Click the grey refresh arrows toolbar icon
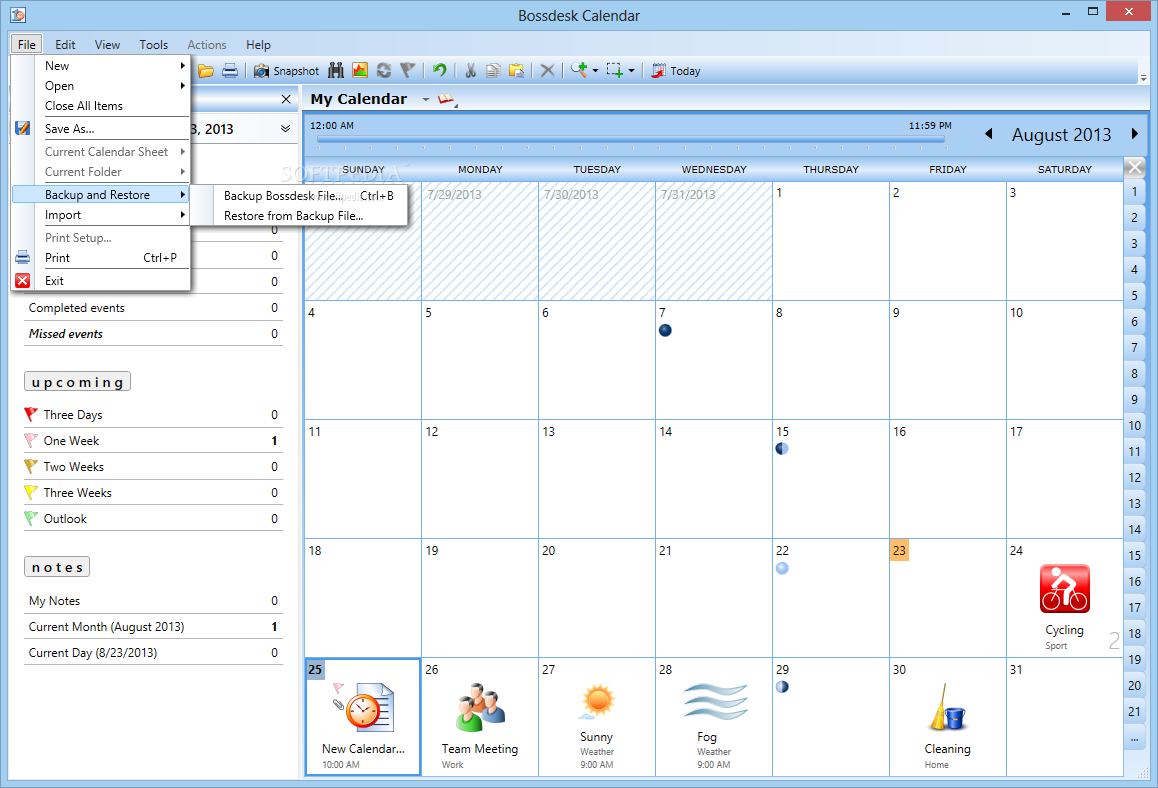1158x788 pixels. click(x=383, y=71)
